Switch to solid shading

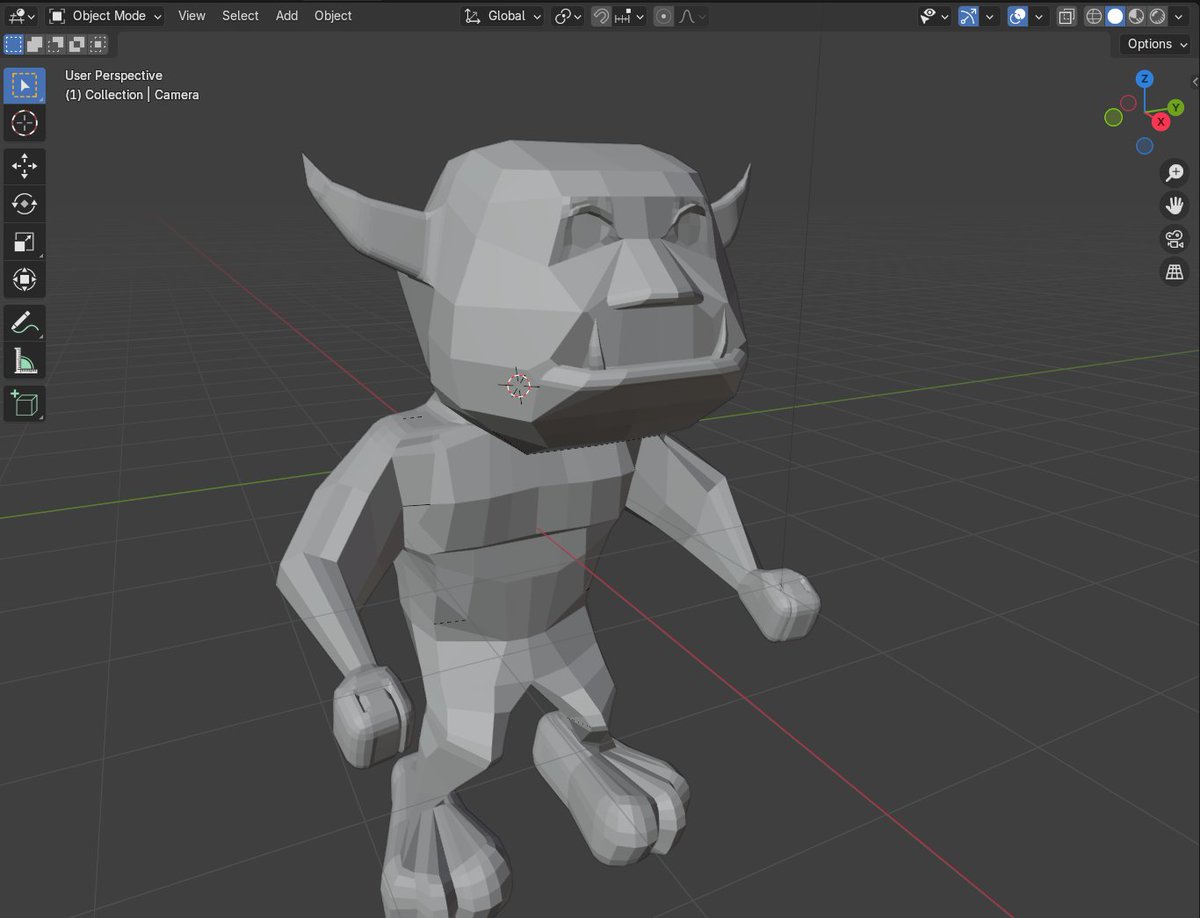tap(1114, 16)
